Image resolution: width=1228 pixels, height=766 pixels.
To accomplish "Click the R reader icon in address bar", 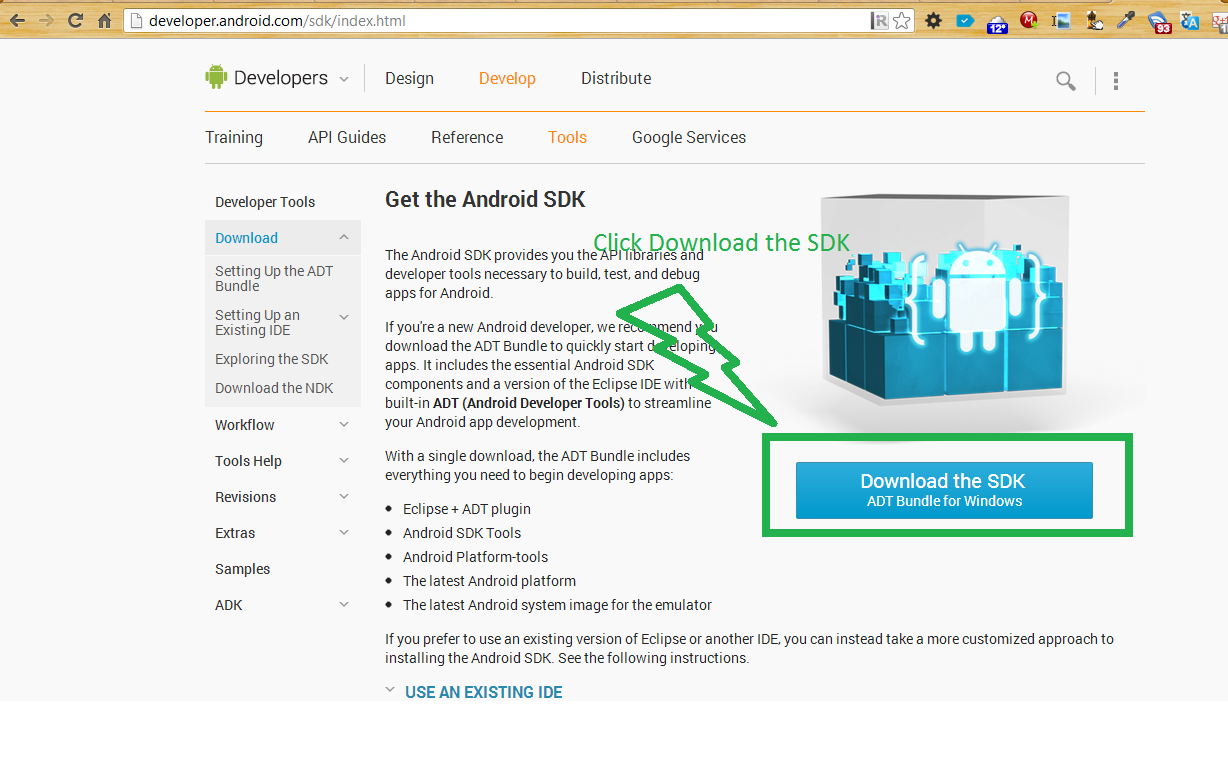I will coord(880,20).
